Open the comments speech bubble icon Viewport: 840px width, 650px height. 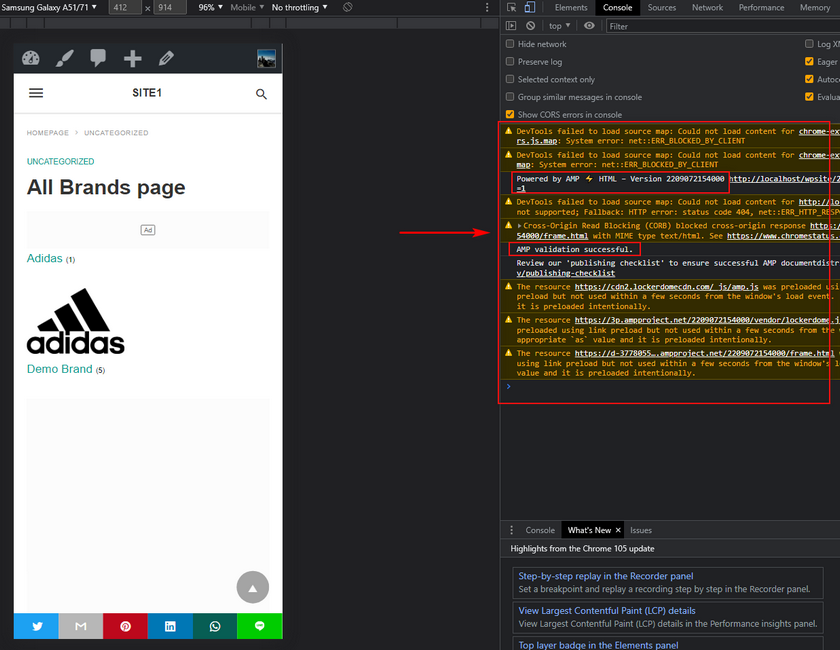(98, 58)
